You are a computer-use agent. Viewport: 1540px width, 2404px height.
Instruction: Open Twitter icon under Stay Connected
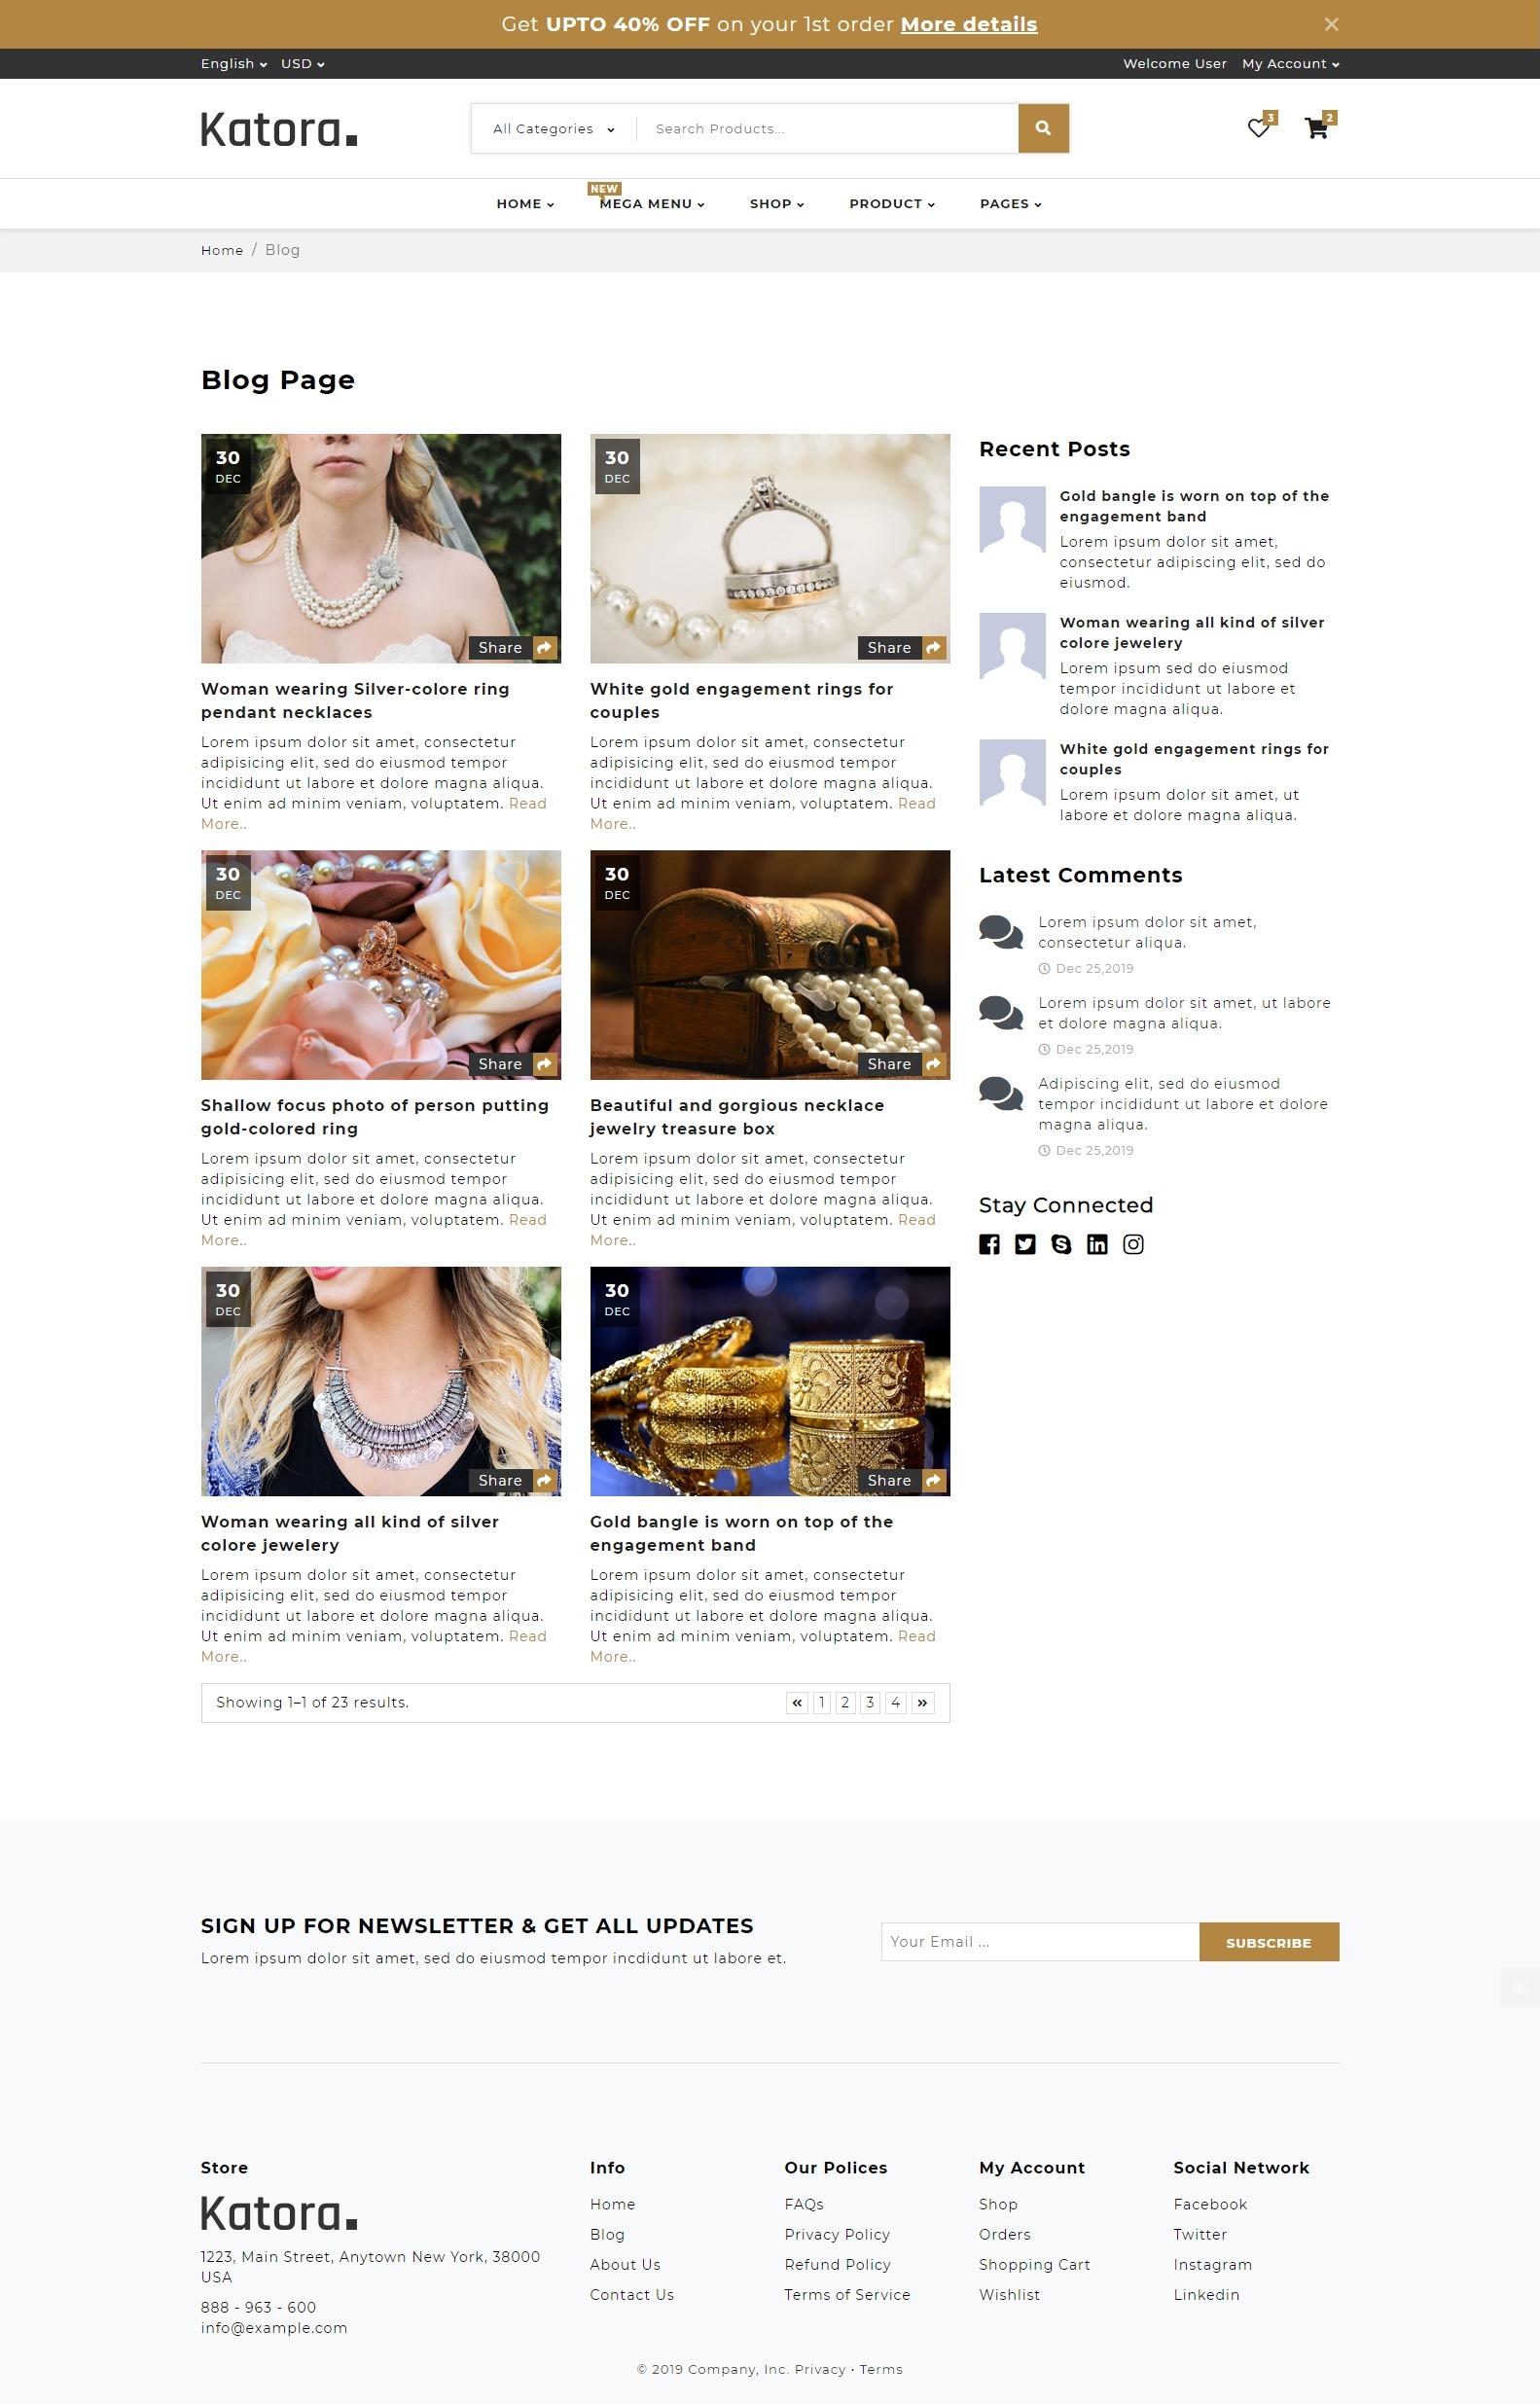(1025, 1244)
